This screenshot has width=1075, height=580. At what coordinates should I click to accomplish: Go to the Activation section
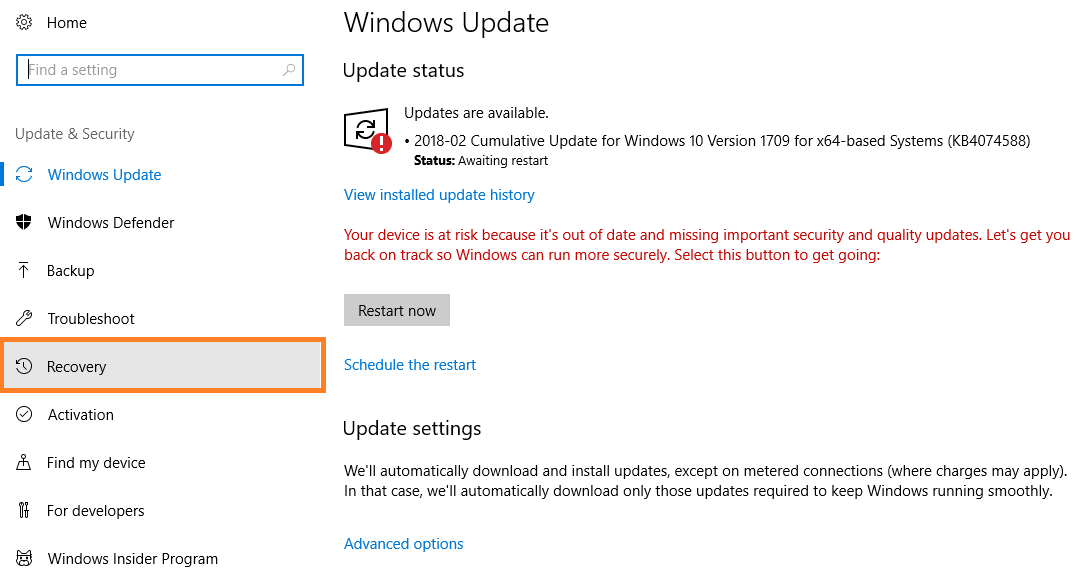[x=80, y=415]
